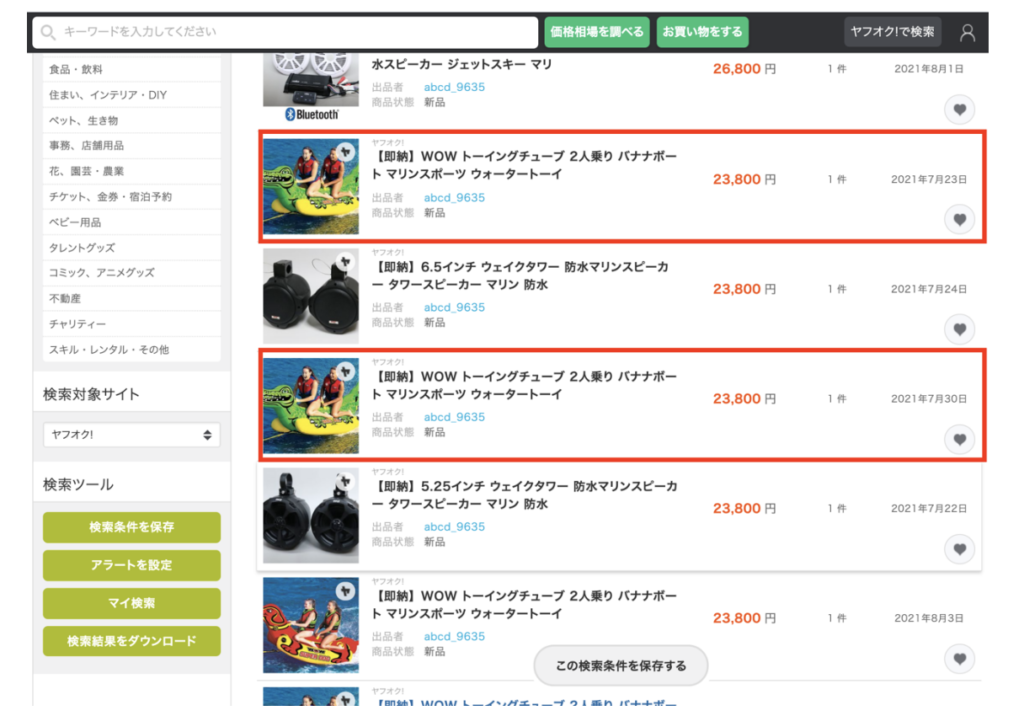Click heart icon for August 3 listing

(x=959, y=658)
